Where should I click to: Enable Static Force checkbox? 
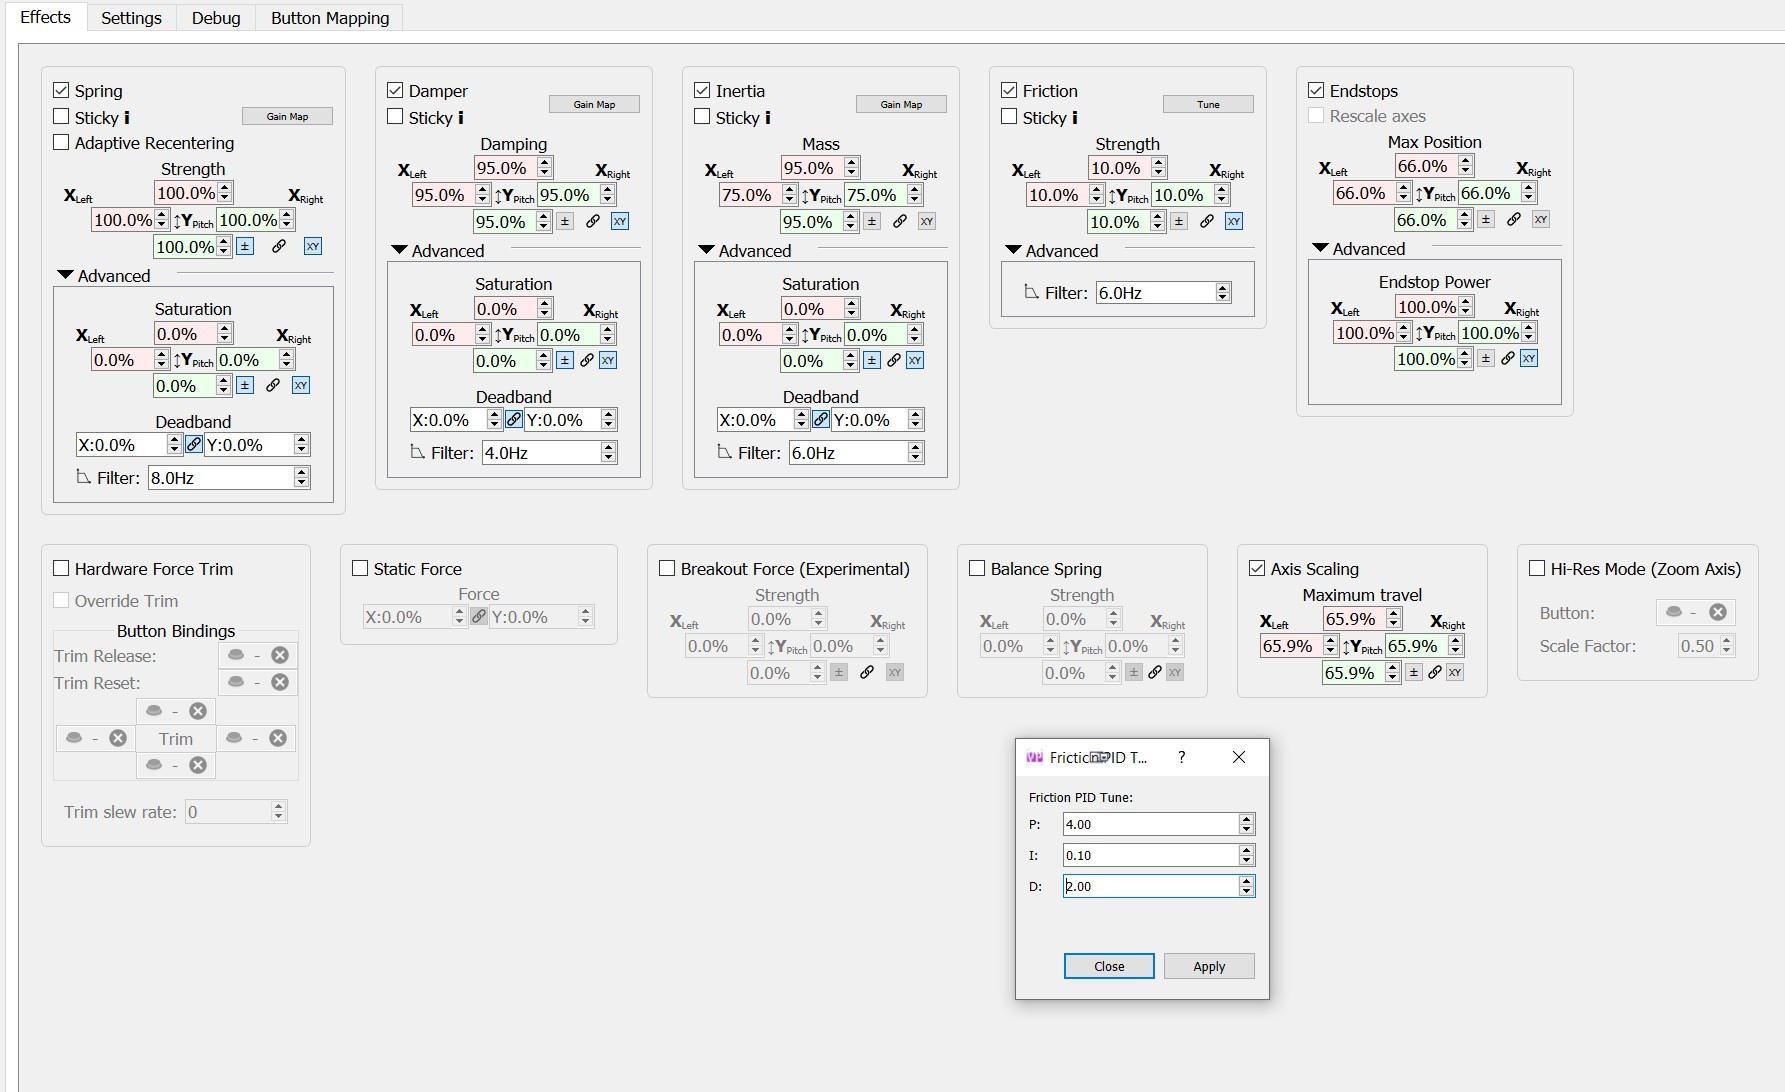point(360,568)
